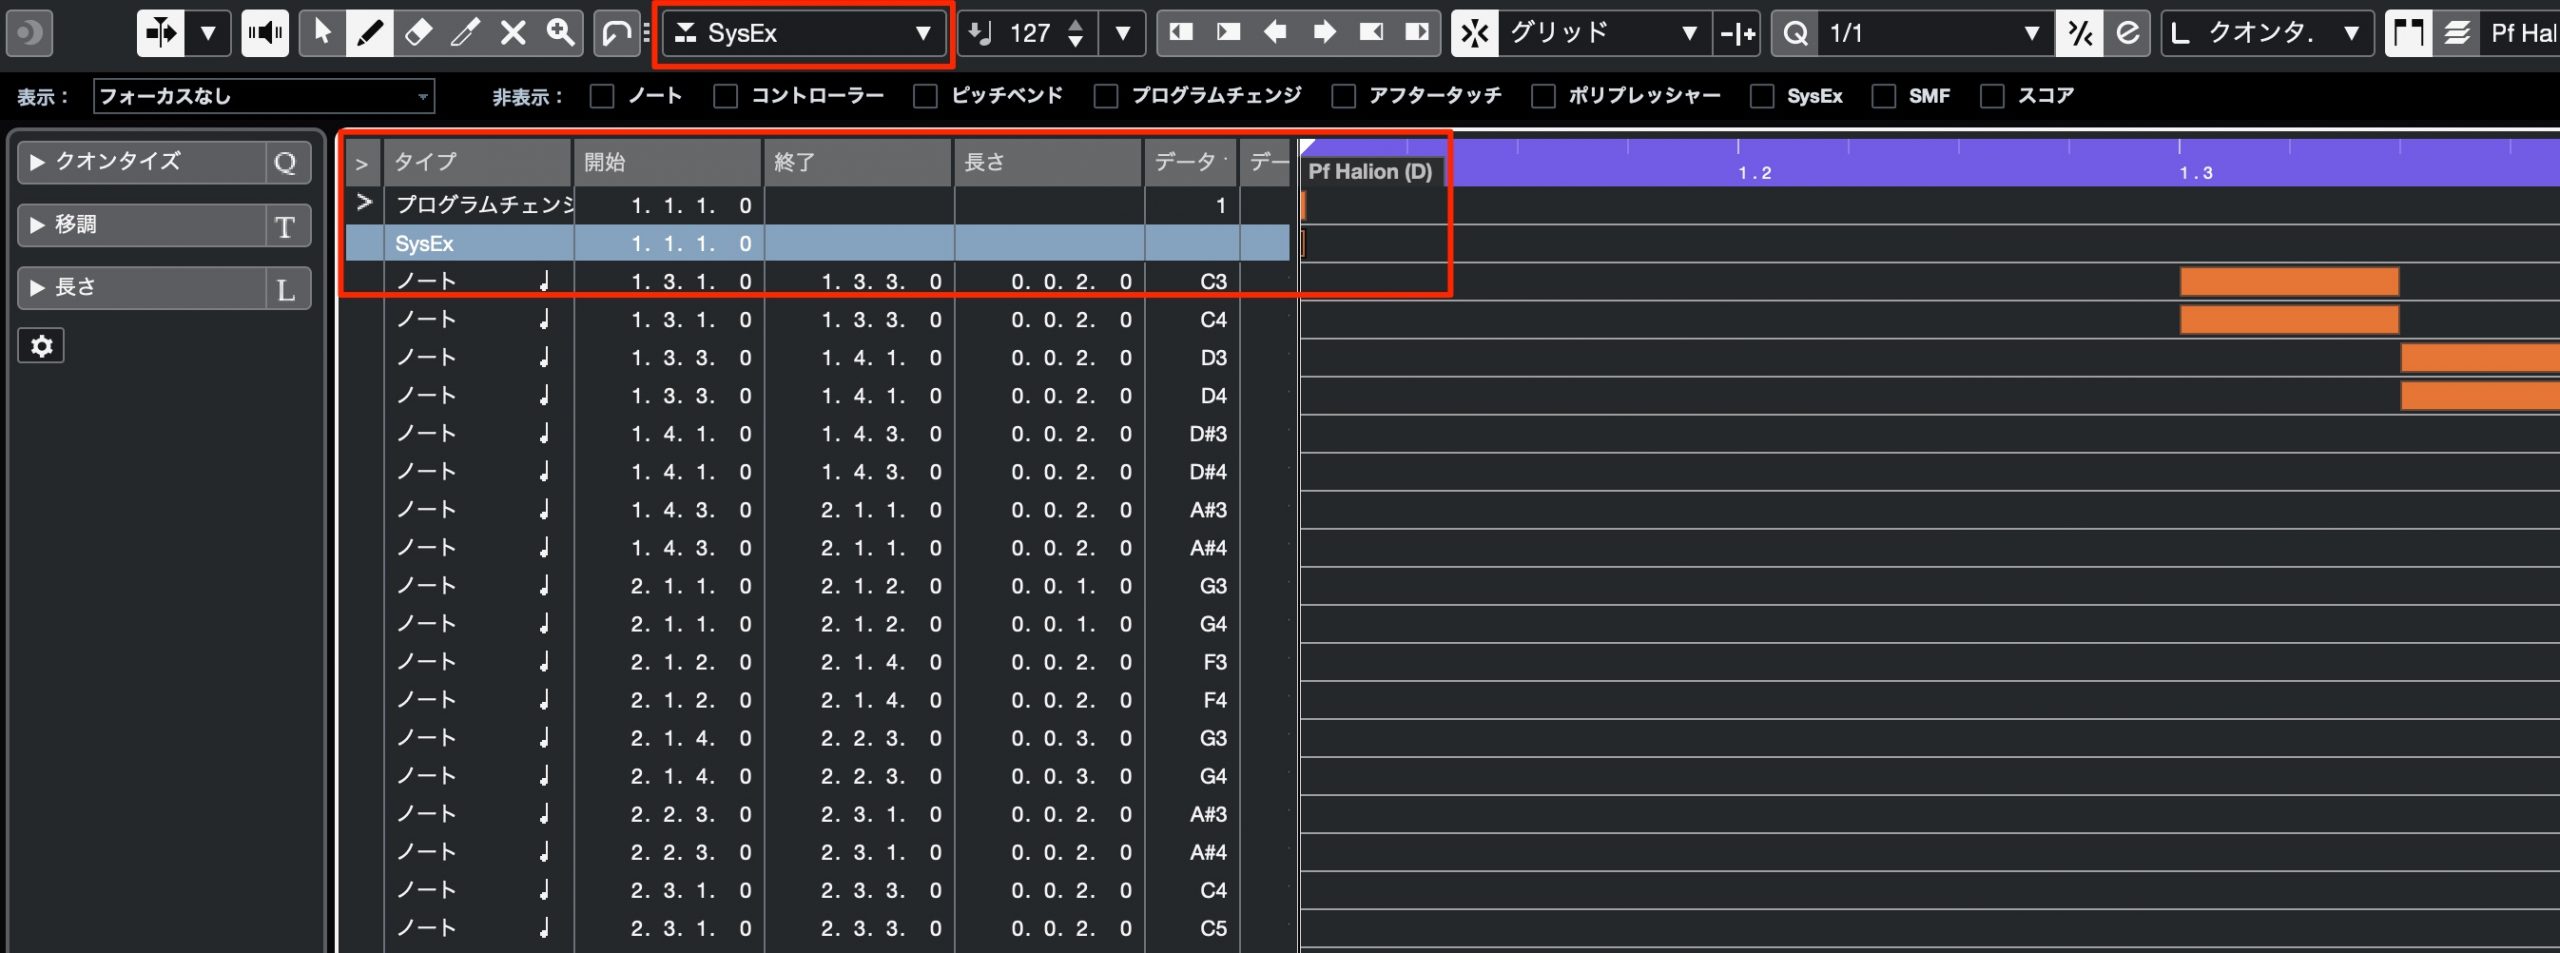The height and width of the screenshot is (953, 2560).
Task: Toggle the Auto-Scroll icon
Action: (161, 33)
